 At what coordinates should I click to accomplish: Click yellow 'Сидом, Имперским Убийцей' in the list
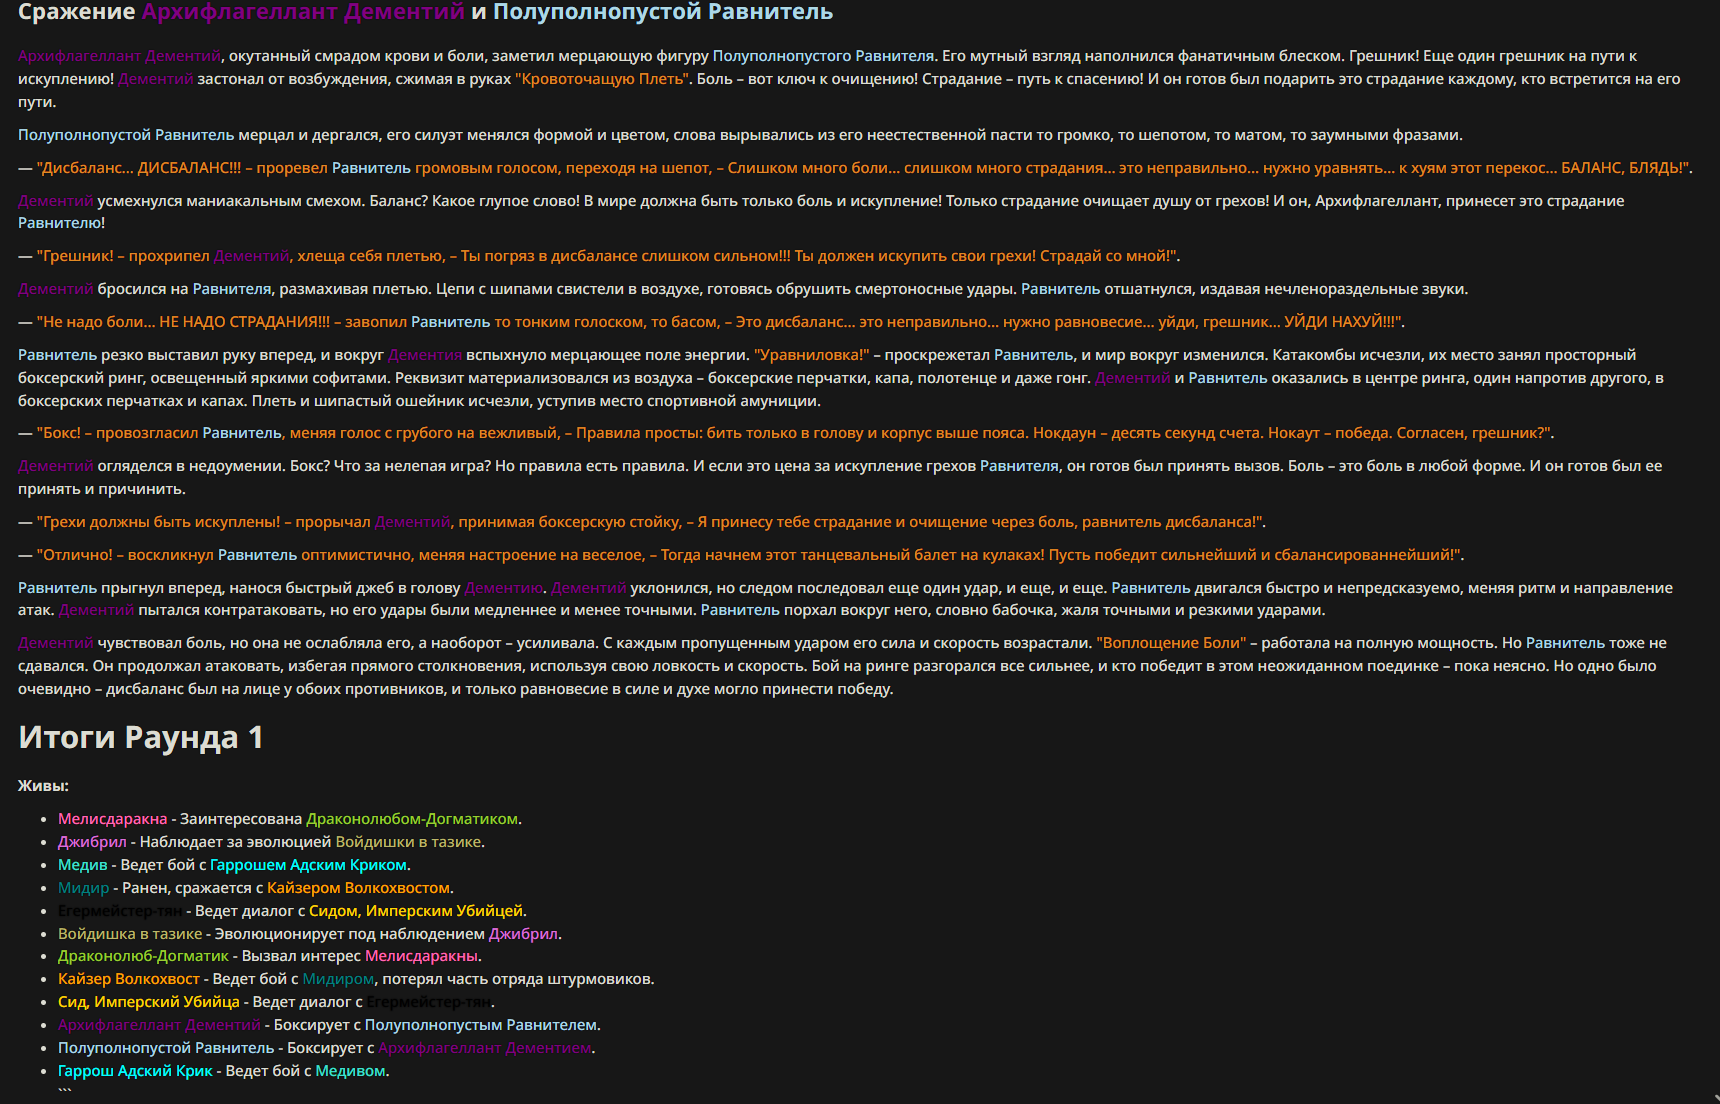[416, 911]
